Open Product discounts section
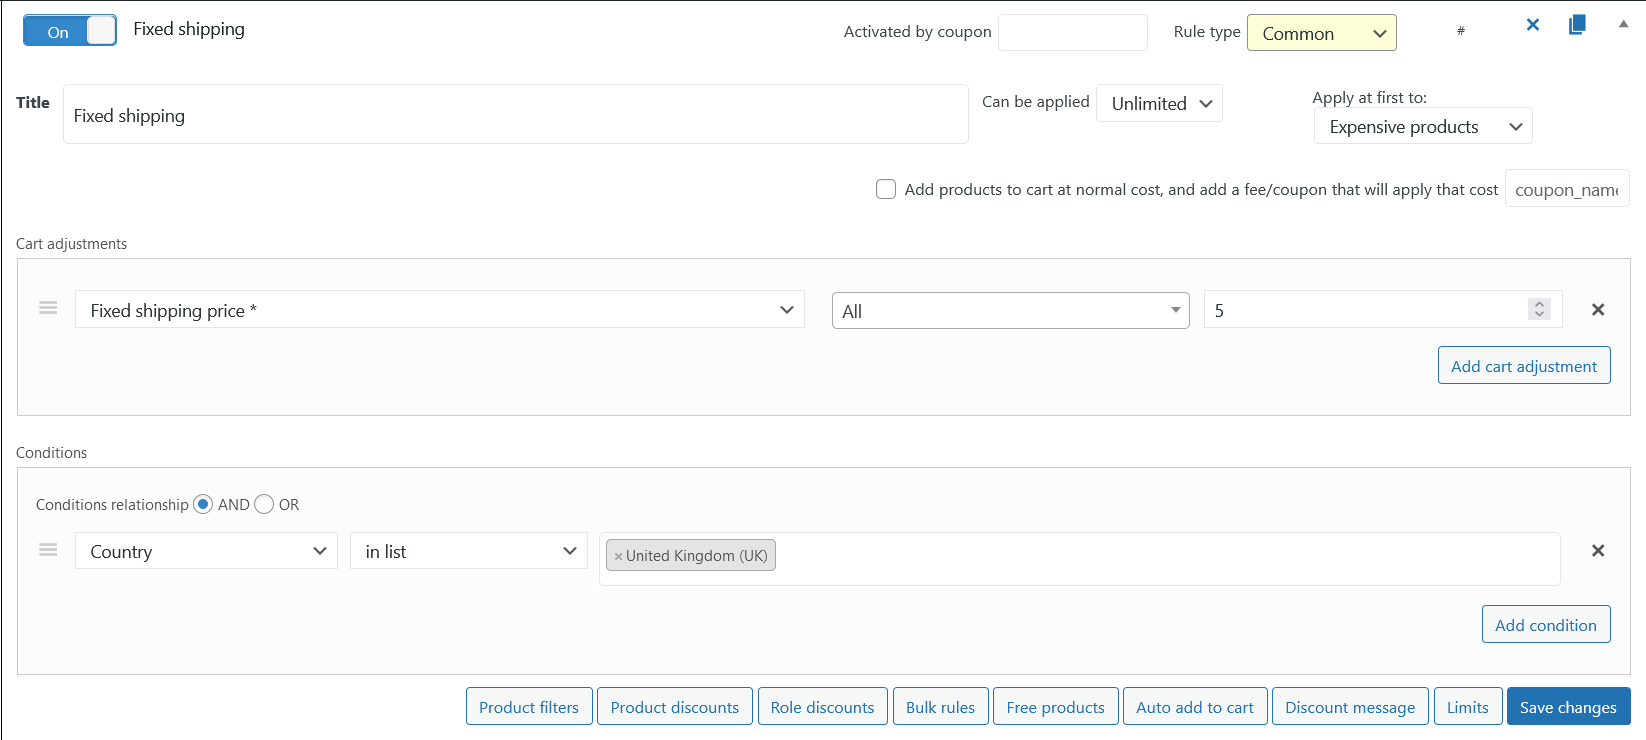The width and height of the screenshot is (1646, 740). point(675,706)
